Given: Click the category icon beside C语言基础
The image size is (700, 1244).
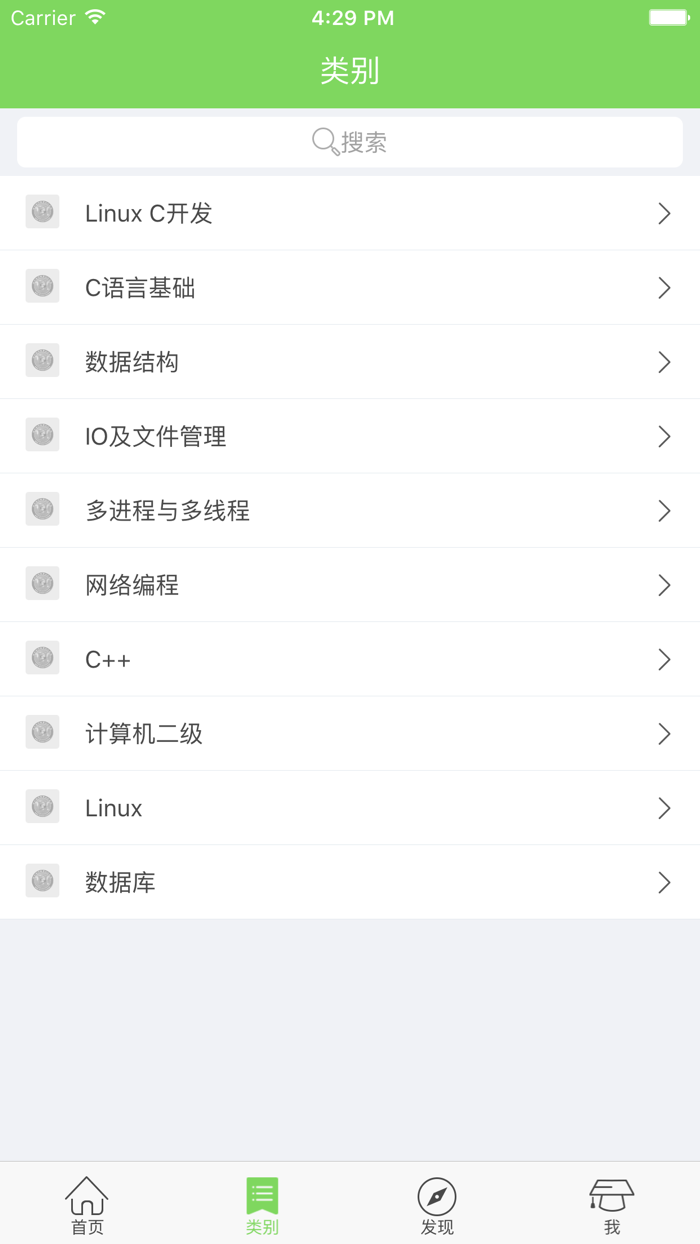Looking at the screenshot, I should coord(42,286).
